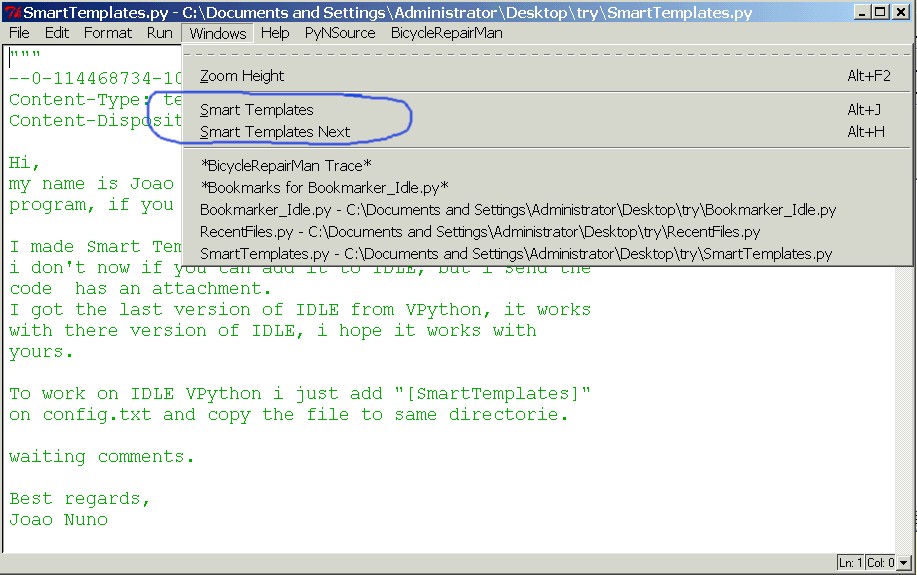Switch to *Bookmarks for Bookmarker_Idle.py* window

324,188
